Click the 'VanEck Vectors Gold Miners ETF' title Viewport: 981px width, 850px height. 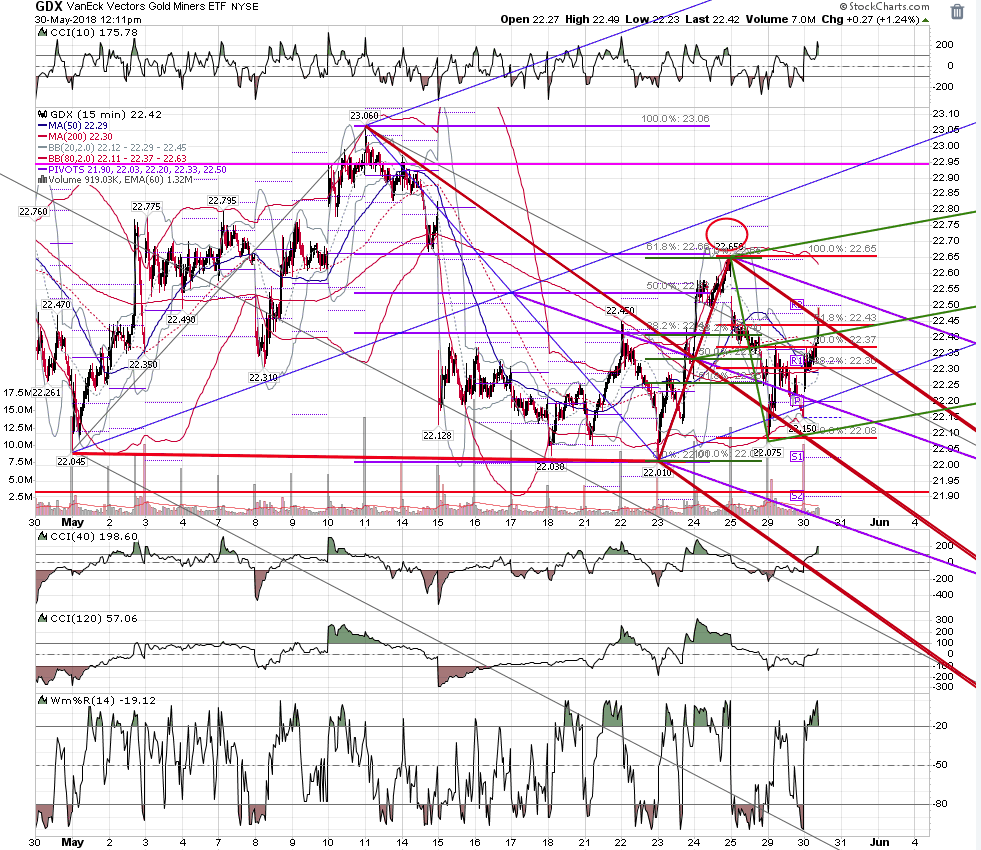pyautogui.click(x=146, y=6)
